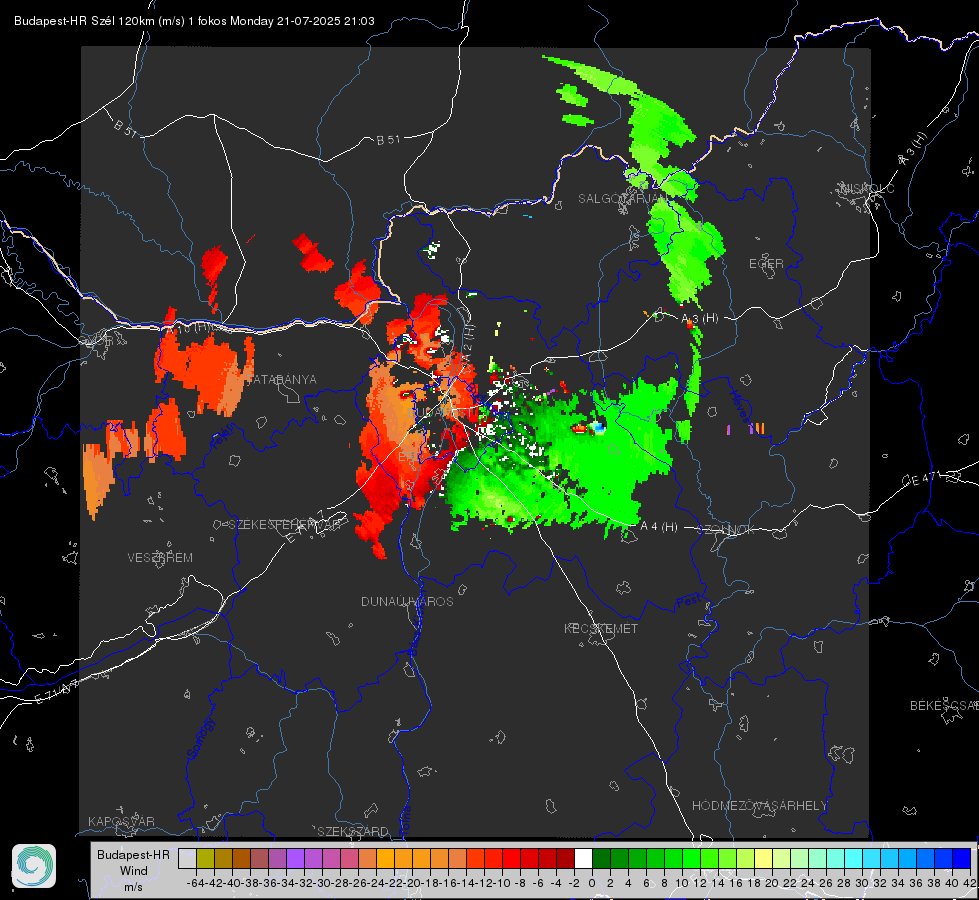Image resolution: width=979 pixels, height=900 pixels.
Task: Click the white zero-velocity legend swatch
Action: point(583,858)
